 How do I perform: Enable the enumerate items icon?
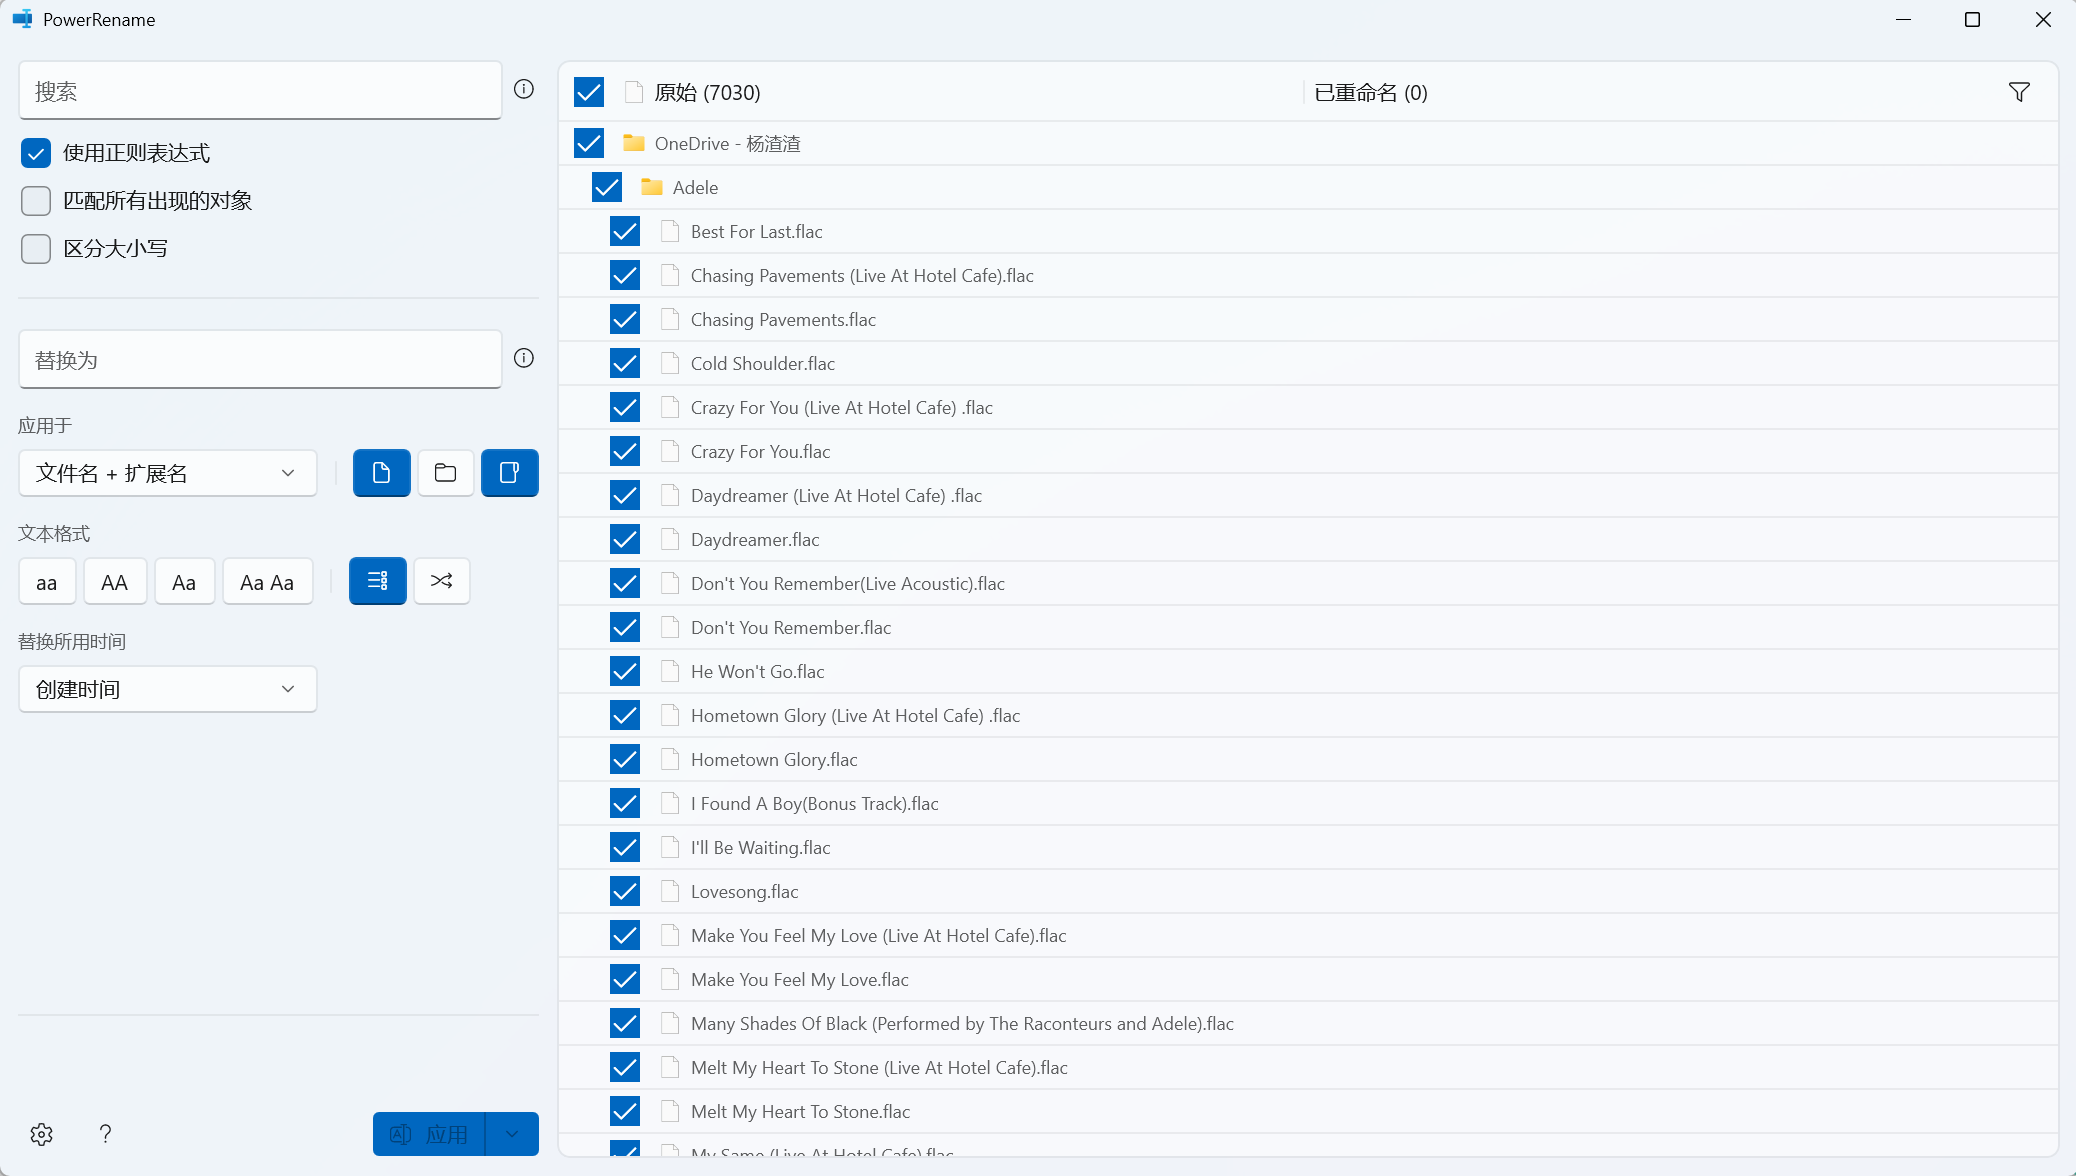tap(377, 581)
